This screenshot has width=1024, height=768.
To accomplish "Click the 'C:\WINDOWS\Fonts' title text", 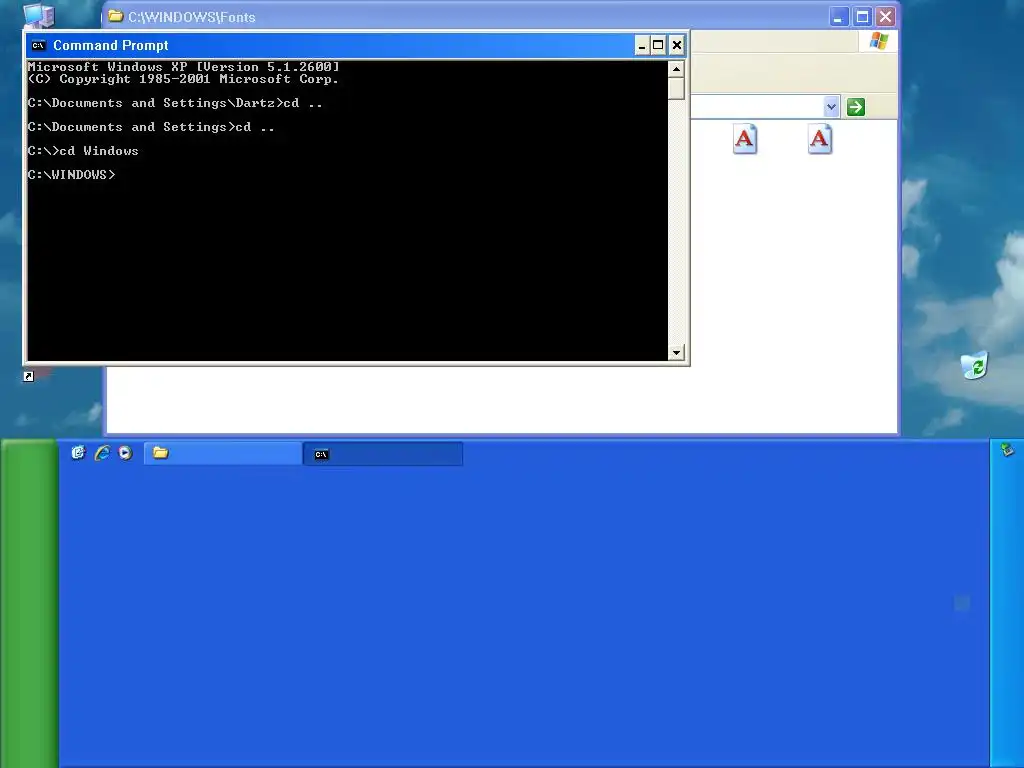I will (191, 17).
